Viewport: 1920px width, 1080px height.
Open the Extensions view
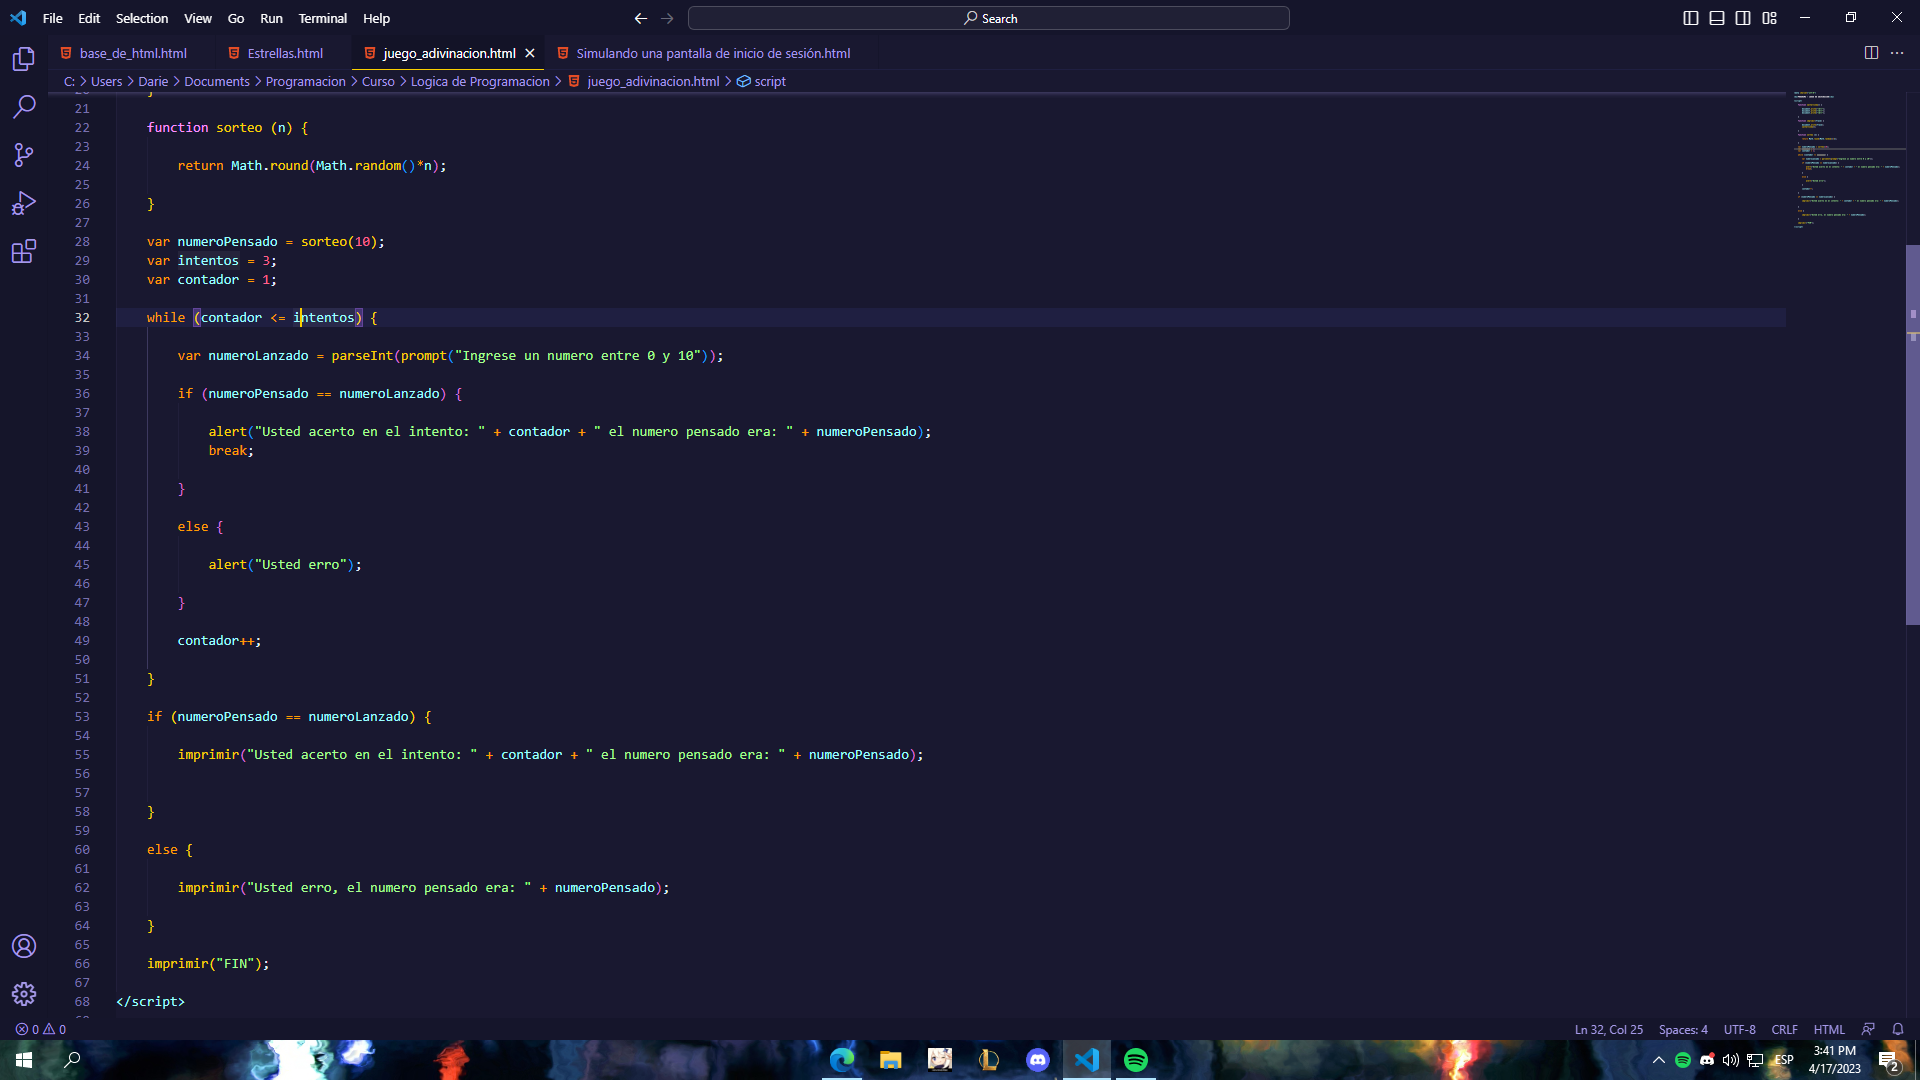tap(24, 251)
